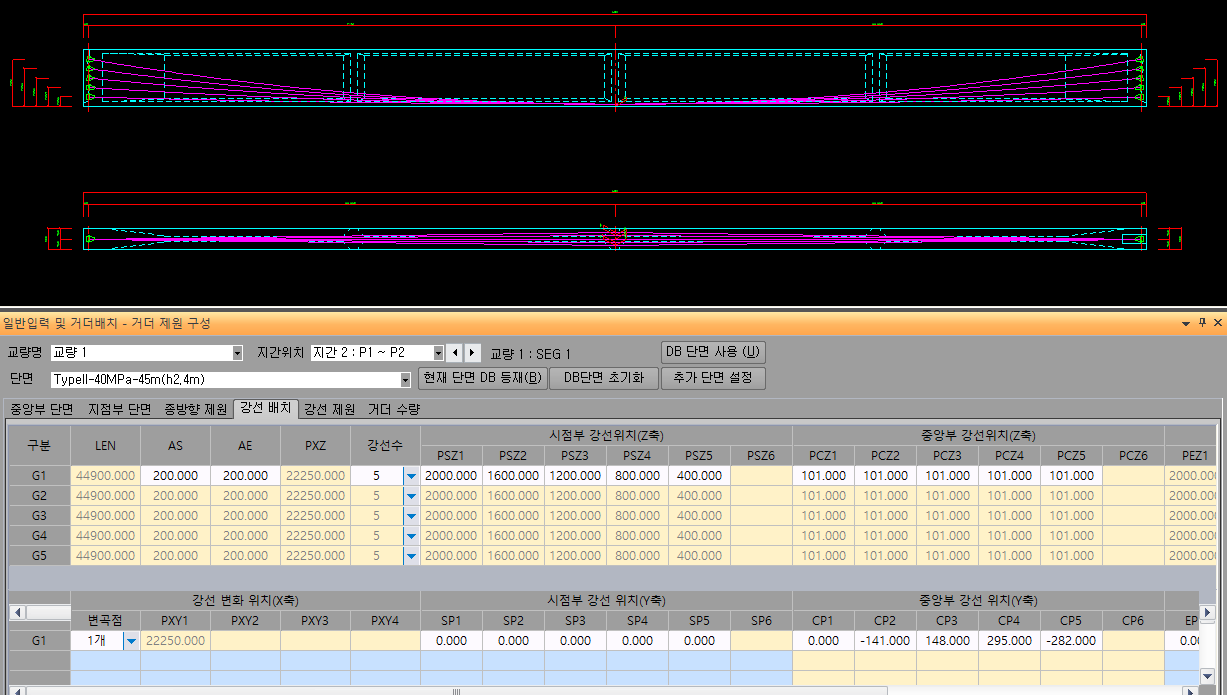This screenshot has width=1227, height=695.
Task: Switch to the 중앙부 단면 tab
Action: 42,409
